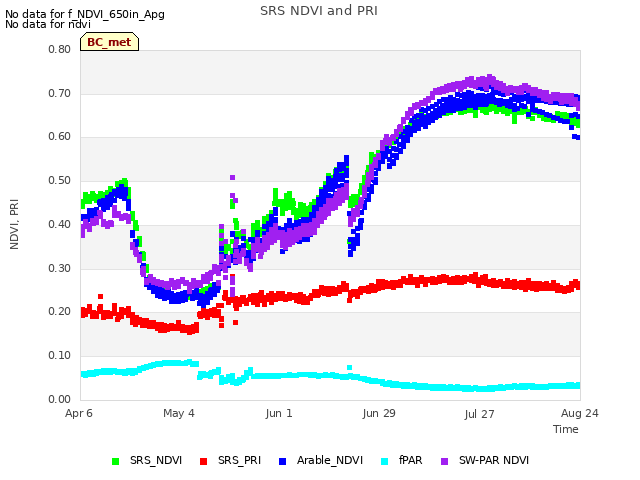Click the Jul 27 x-axis tick label
This screenshot has width=640, height=480.
(479, 414)
